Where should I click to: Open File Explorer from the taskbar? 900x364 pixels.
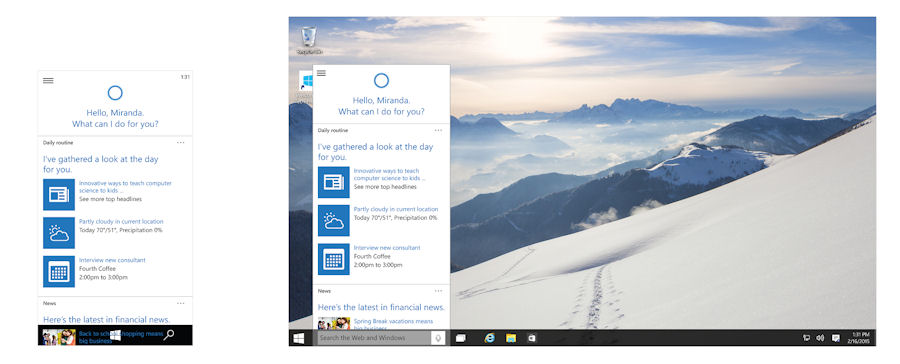point(511,338)
